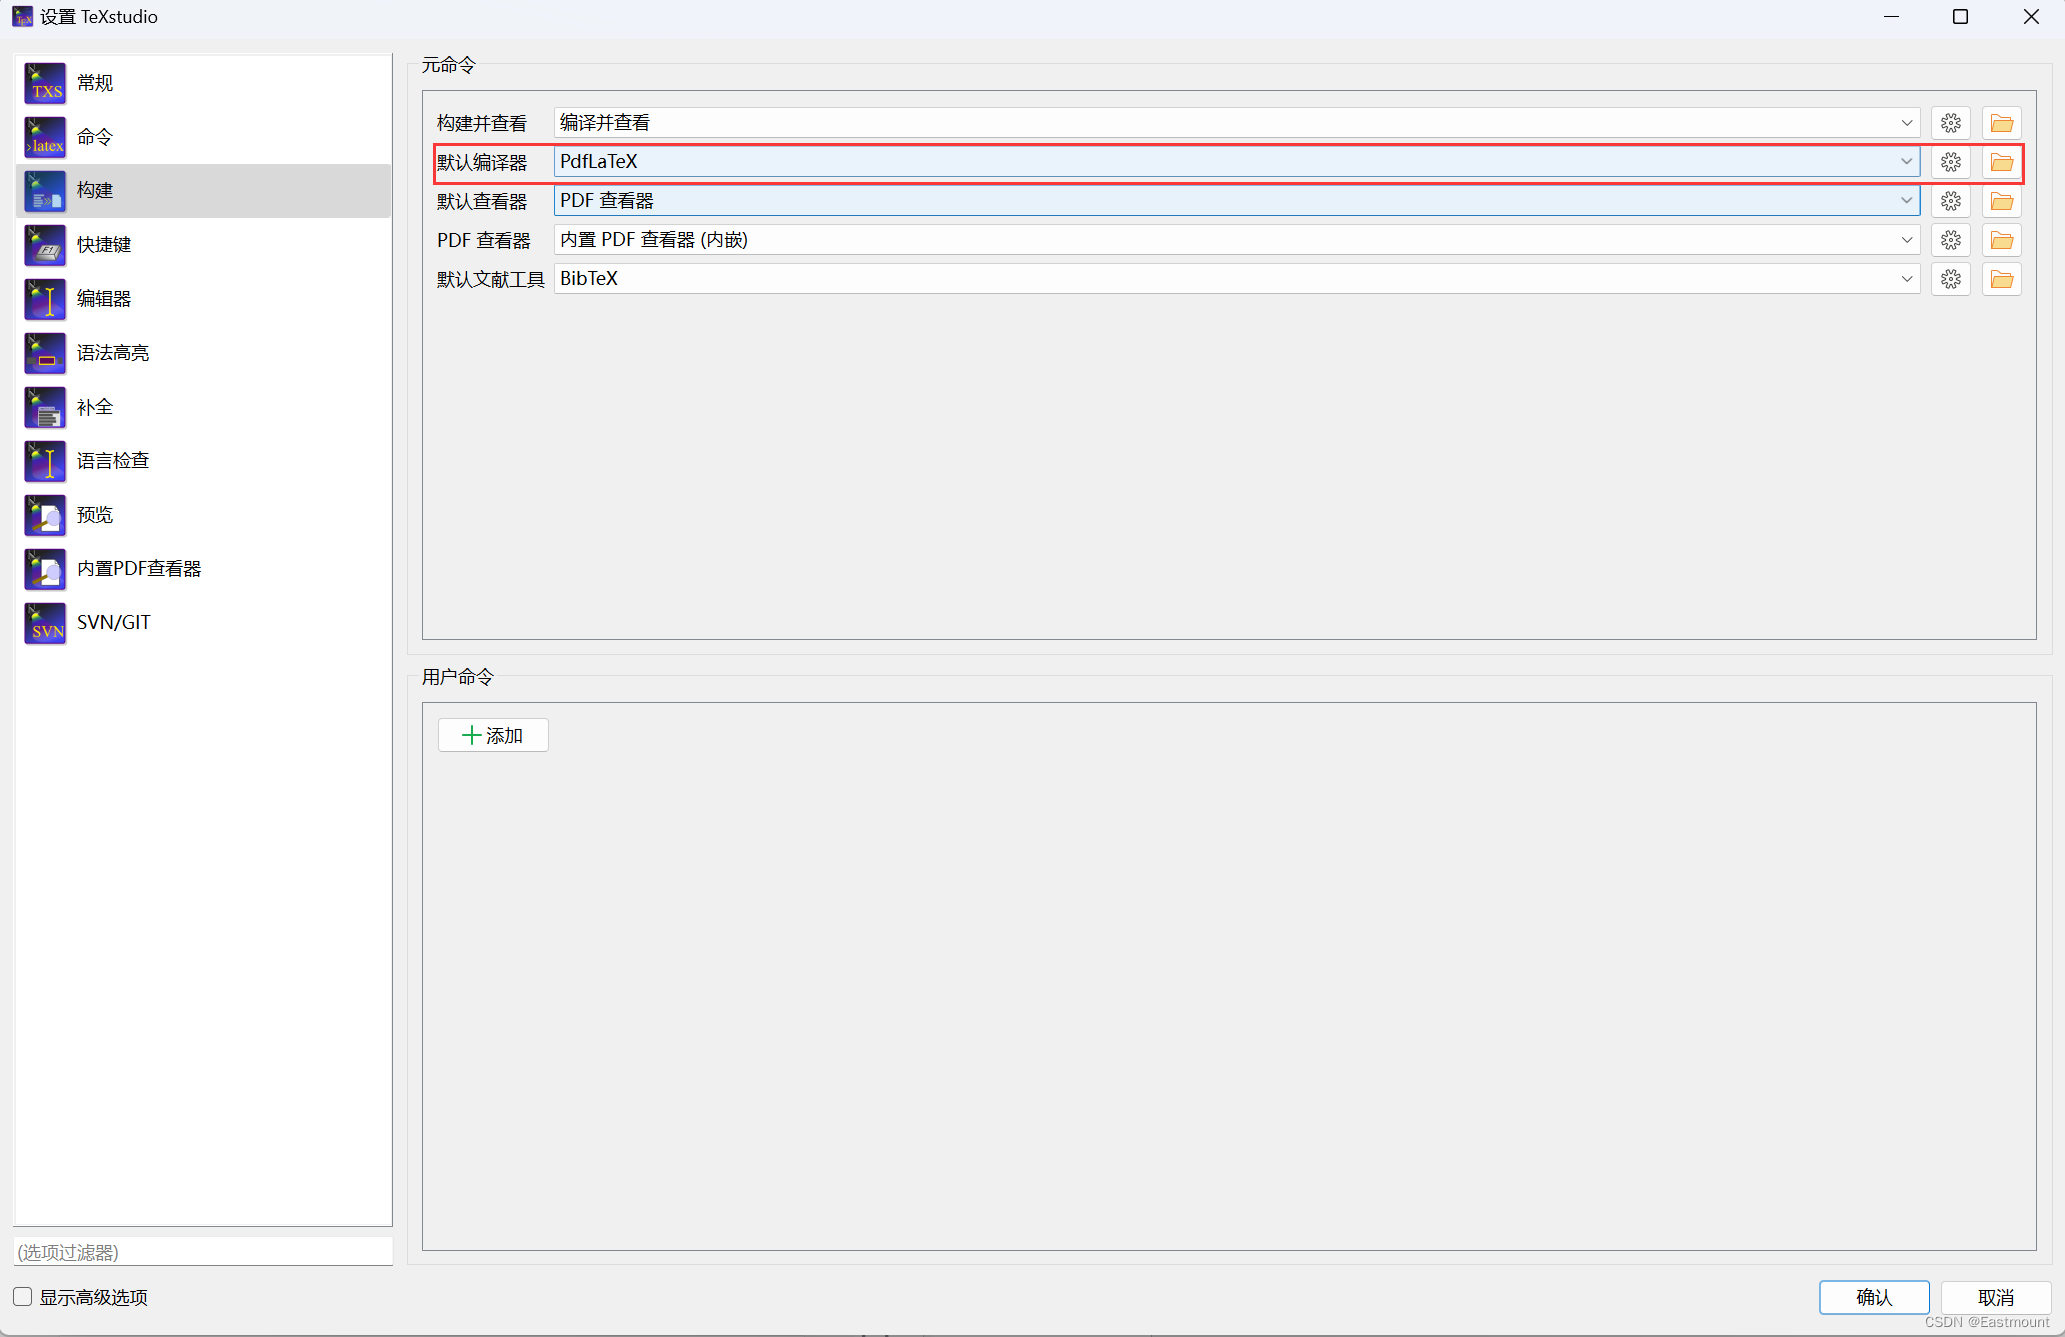This screenshot has height=1337, width=2065.
Task: Configure 默认编译器 with its gear icon
Action: pos(1951,162)
